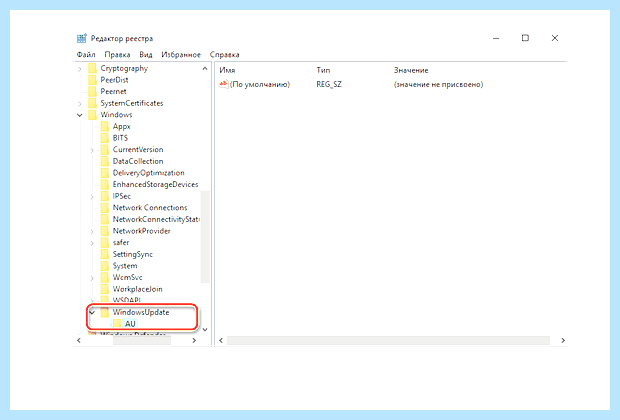Minimize the Редактор реестра window

[496, 38]
